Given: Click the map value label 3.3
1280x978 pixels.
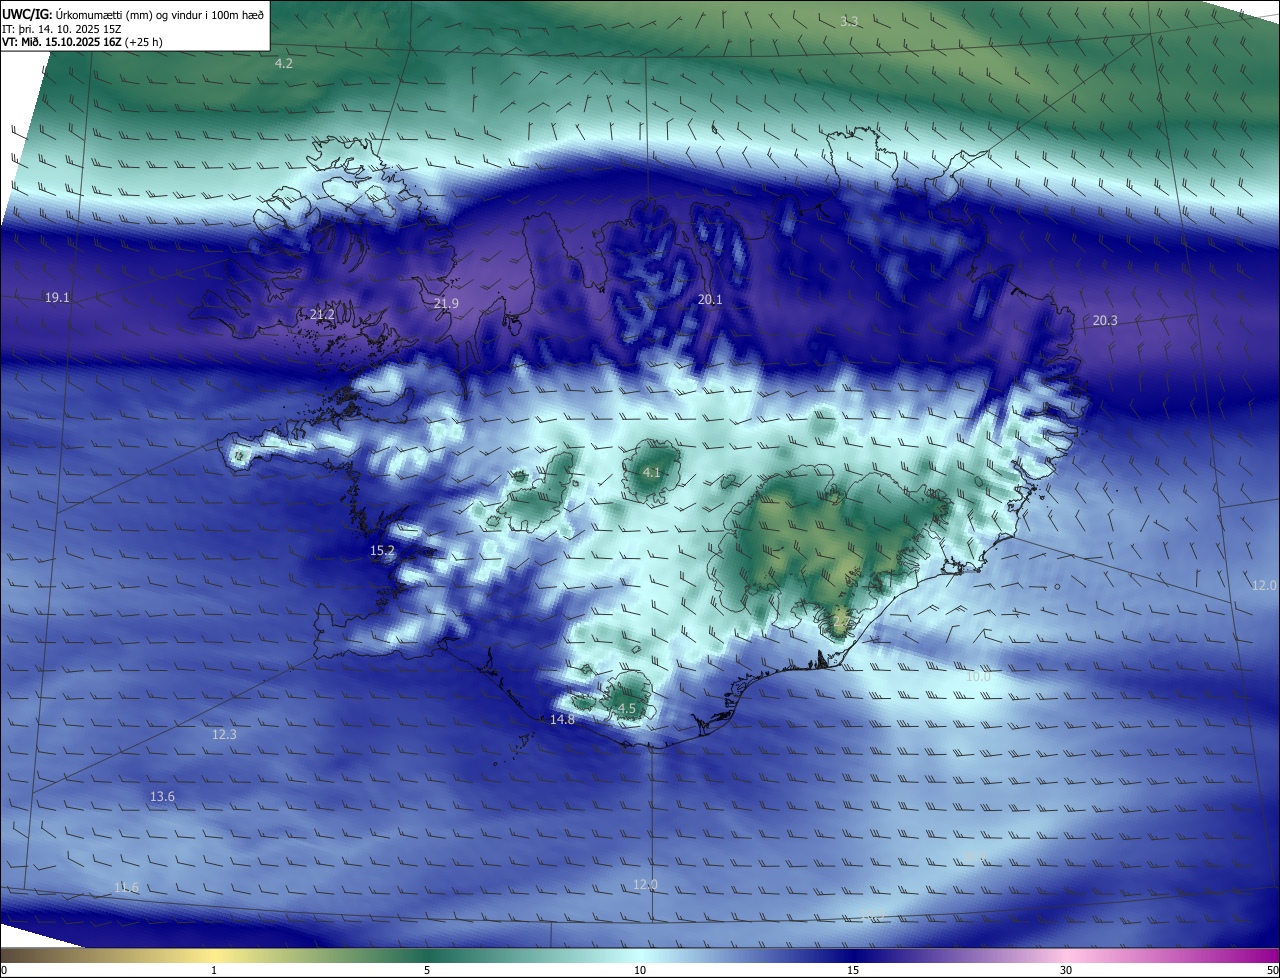Looking at the screenshot, I should (849, 21).
